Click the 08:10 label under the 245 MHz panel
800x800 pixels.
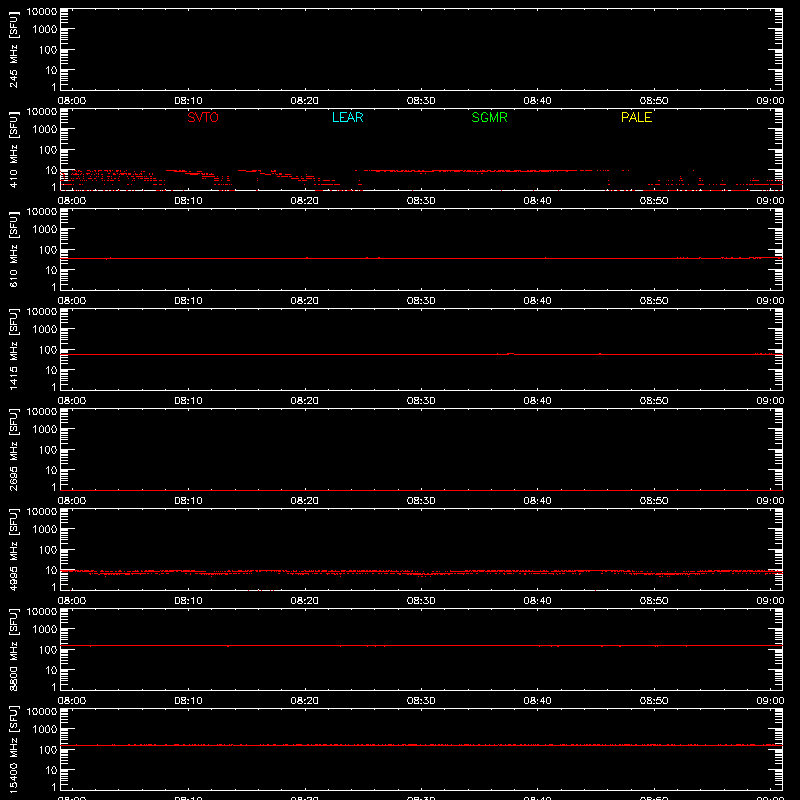point(188,101)
